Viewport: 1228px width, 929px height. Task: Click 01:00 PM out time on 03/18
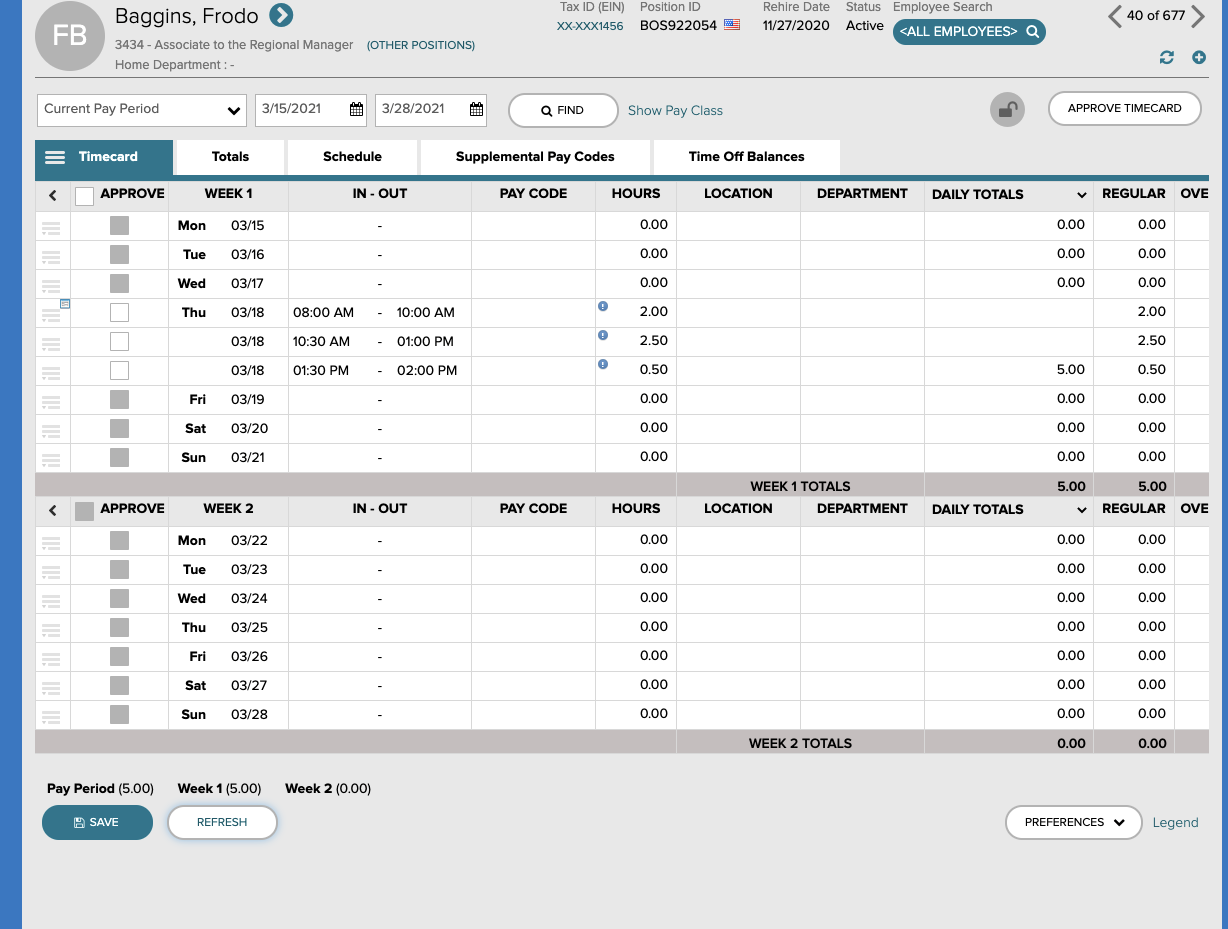[x=425, y=341]
